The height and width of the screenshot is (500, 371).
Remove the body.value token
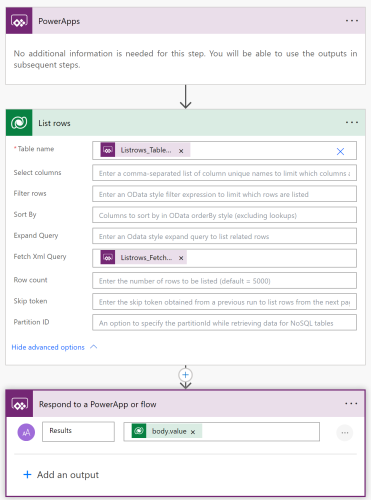click(x=193, y=432)
